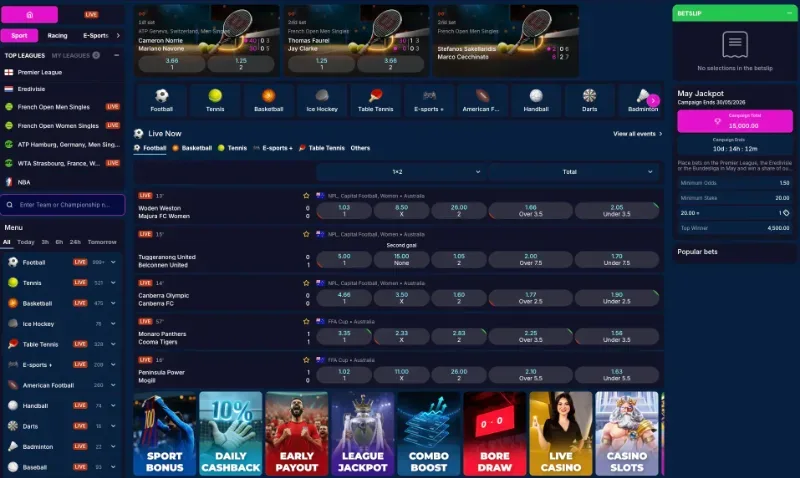Favorite the Woden Weston match star
The image size is (800, 478).
(306, 195)
